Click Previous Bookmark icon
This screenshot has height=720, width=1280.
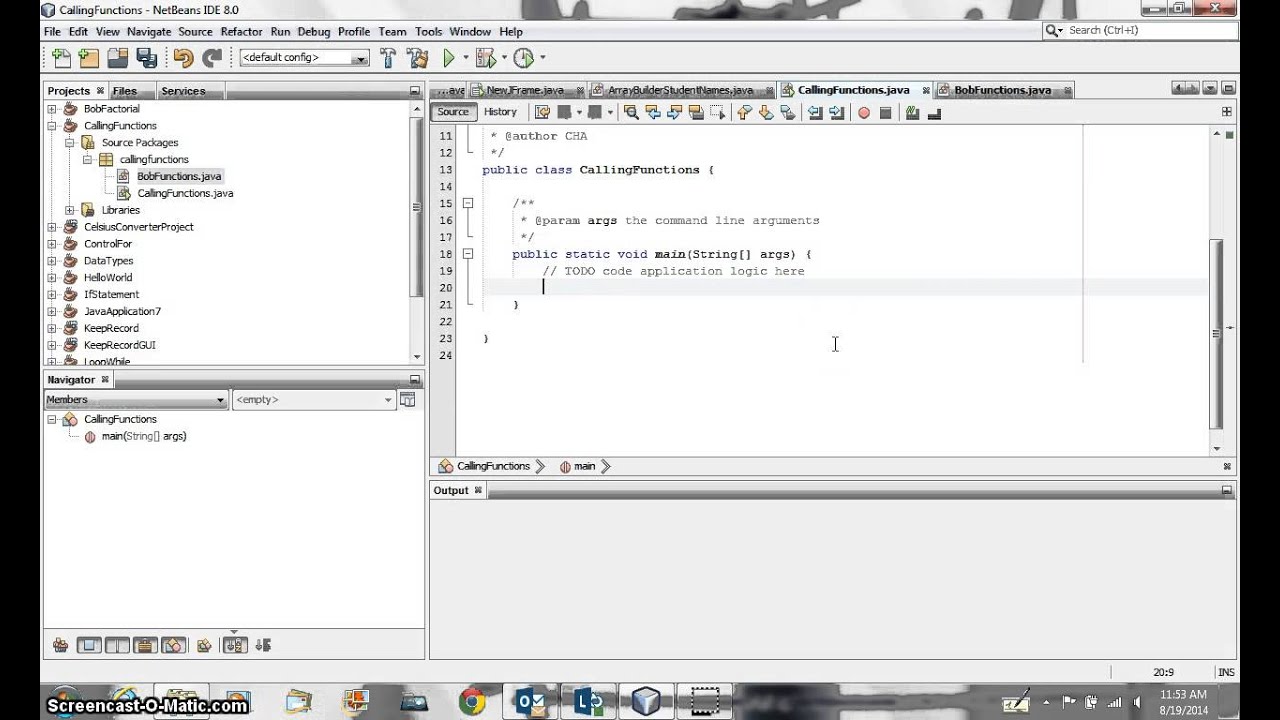point(744,113)
